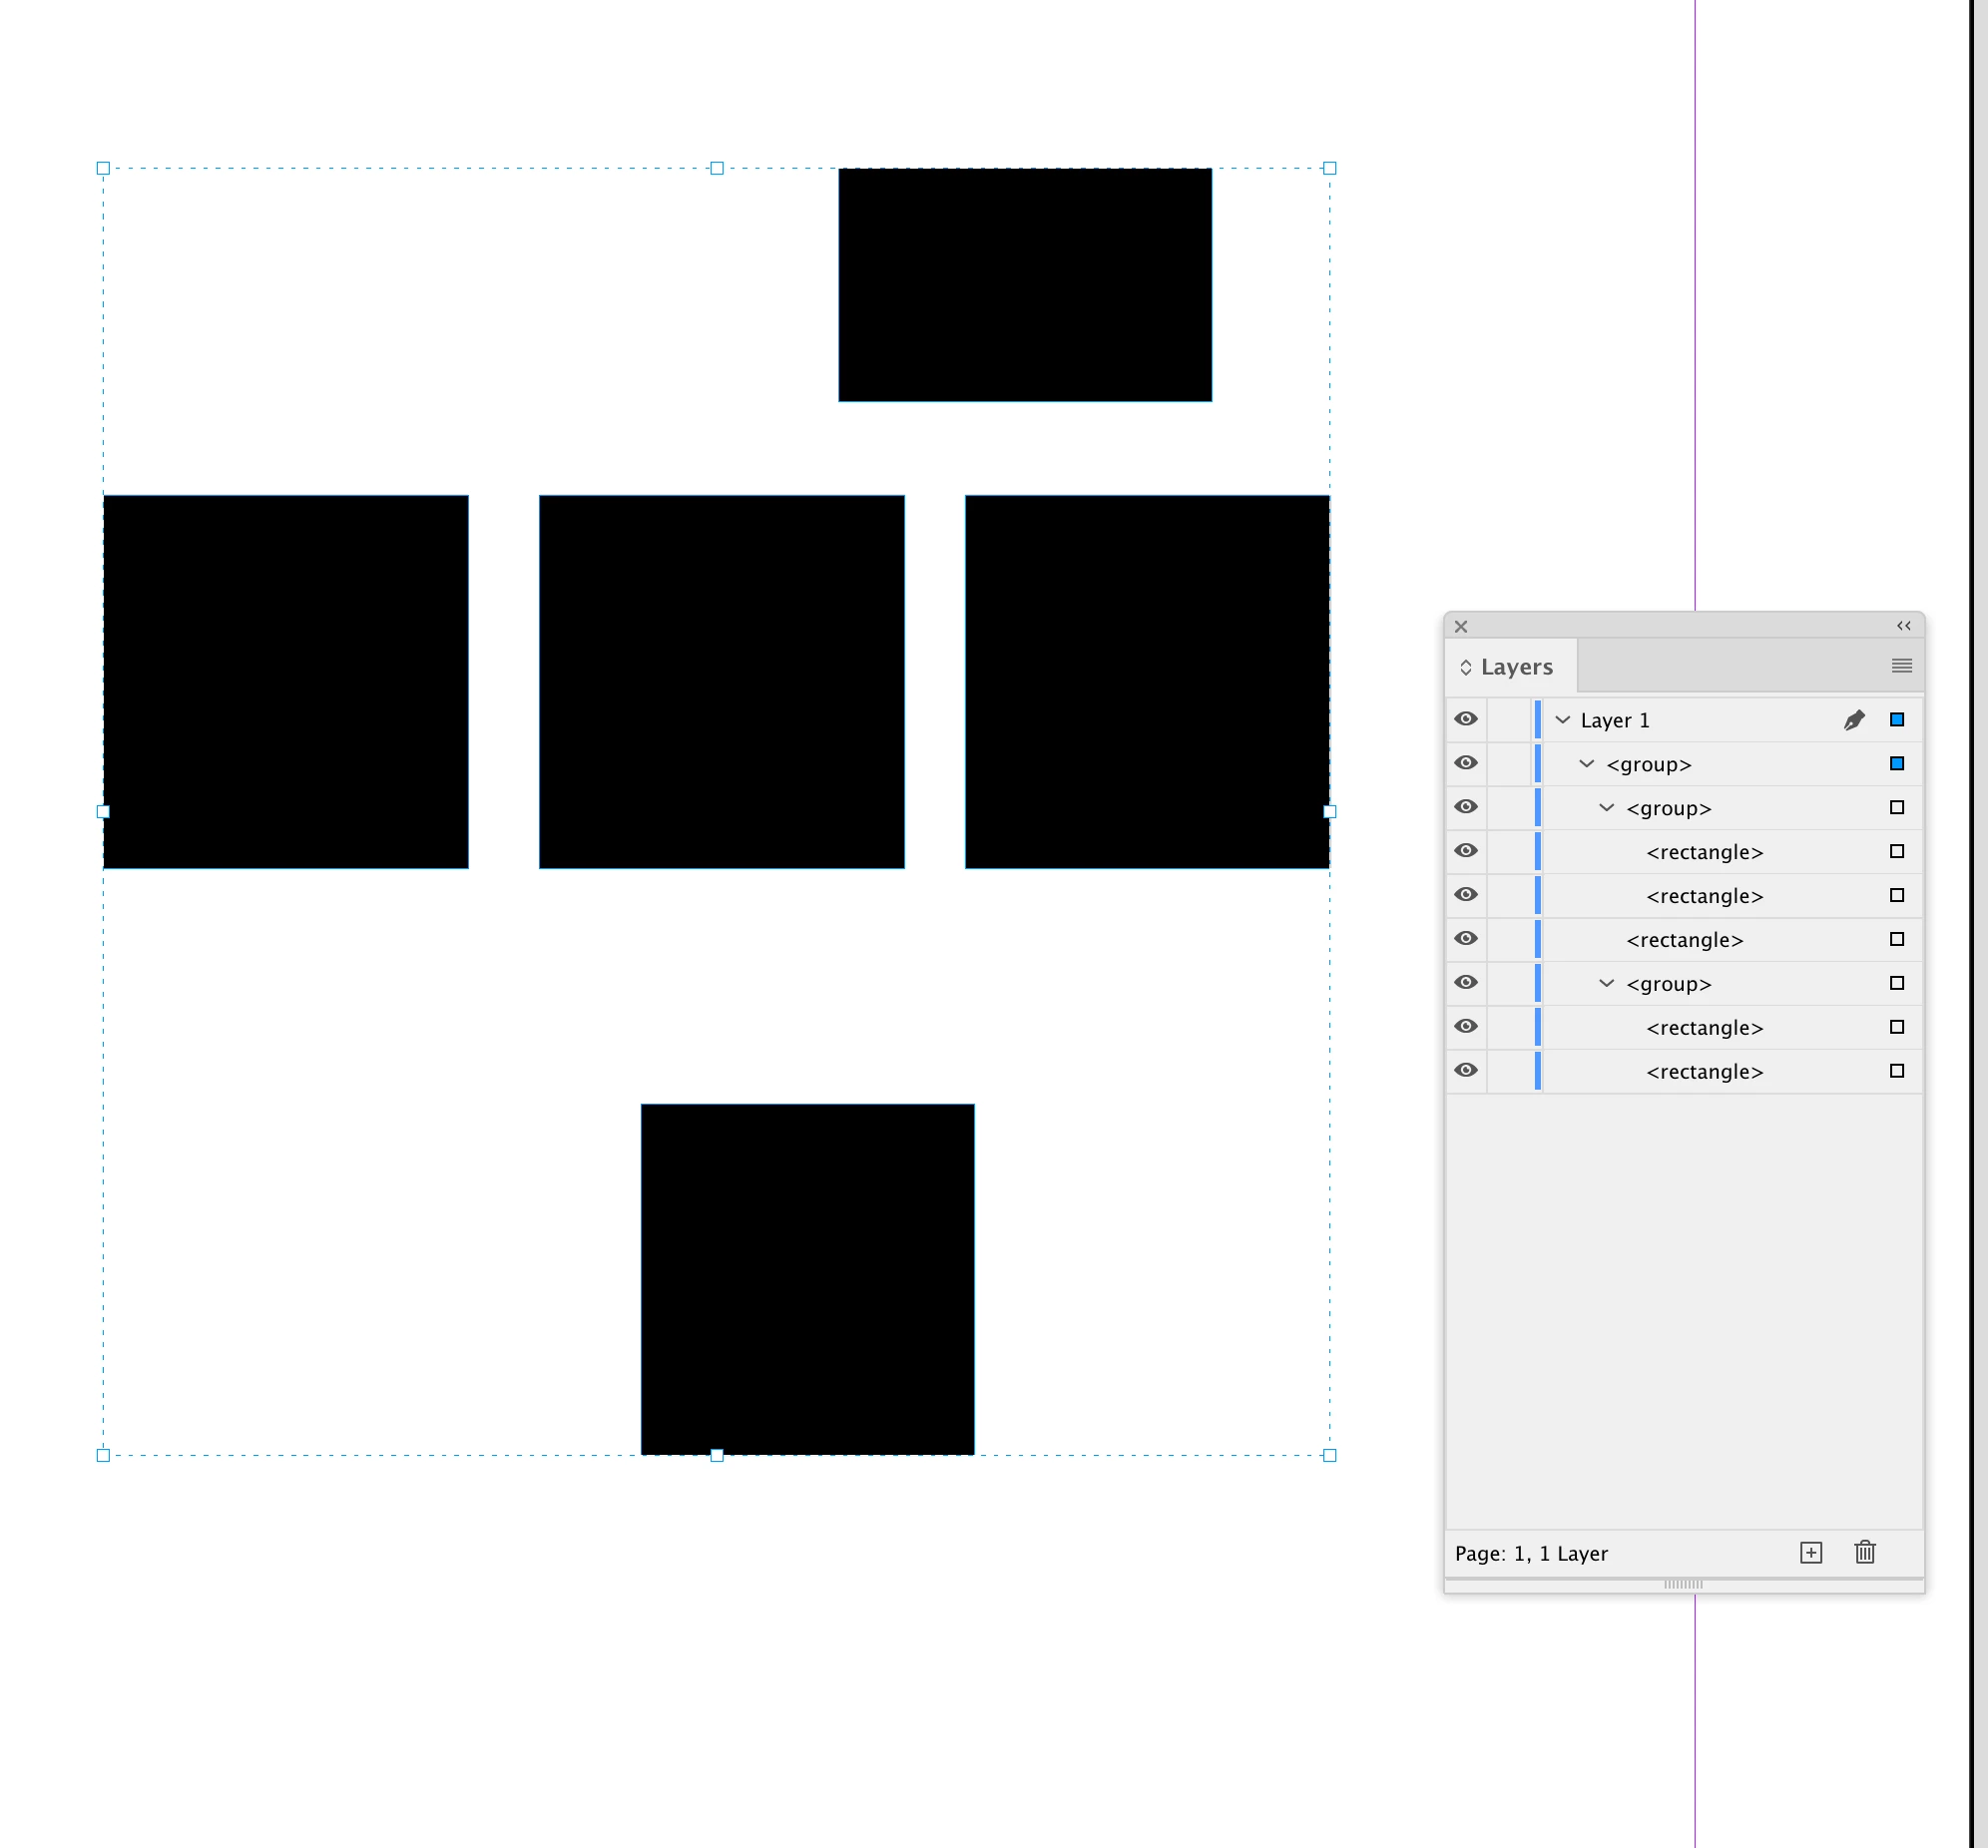Click the delete selected layers trash icon
Image resolution: width=1988 pixels, height=1848 pixels.
pos(1864,1553)
